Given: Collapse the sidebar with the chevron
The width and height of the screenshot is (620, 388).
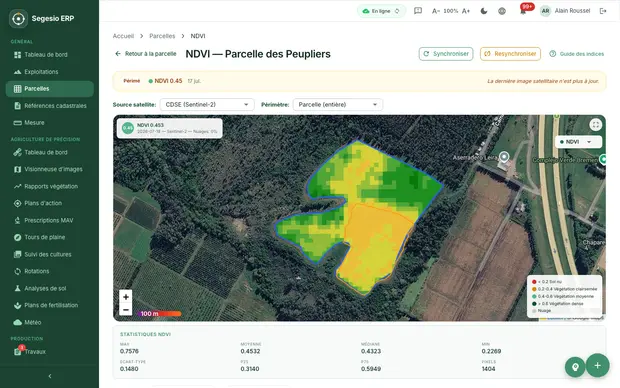Looking at the screenshot, I should point(49,376).
